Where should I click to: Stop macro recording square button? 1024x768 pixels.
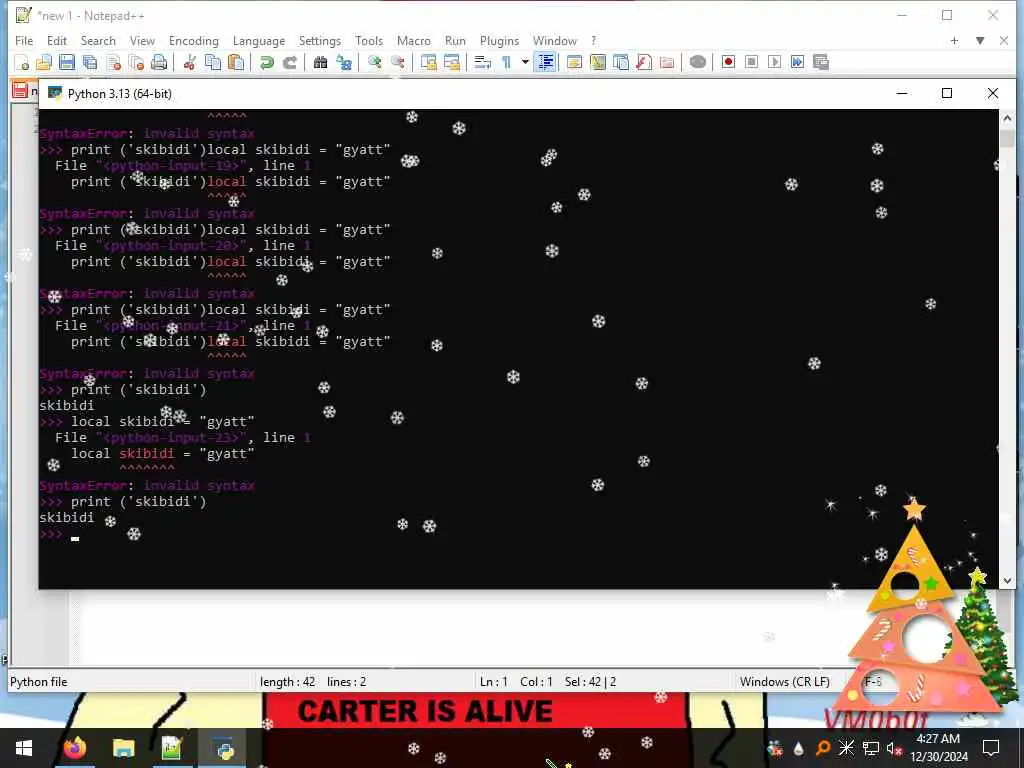(x=751, y=63)
